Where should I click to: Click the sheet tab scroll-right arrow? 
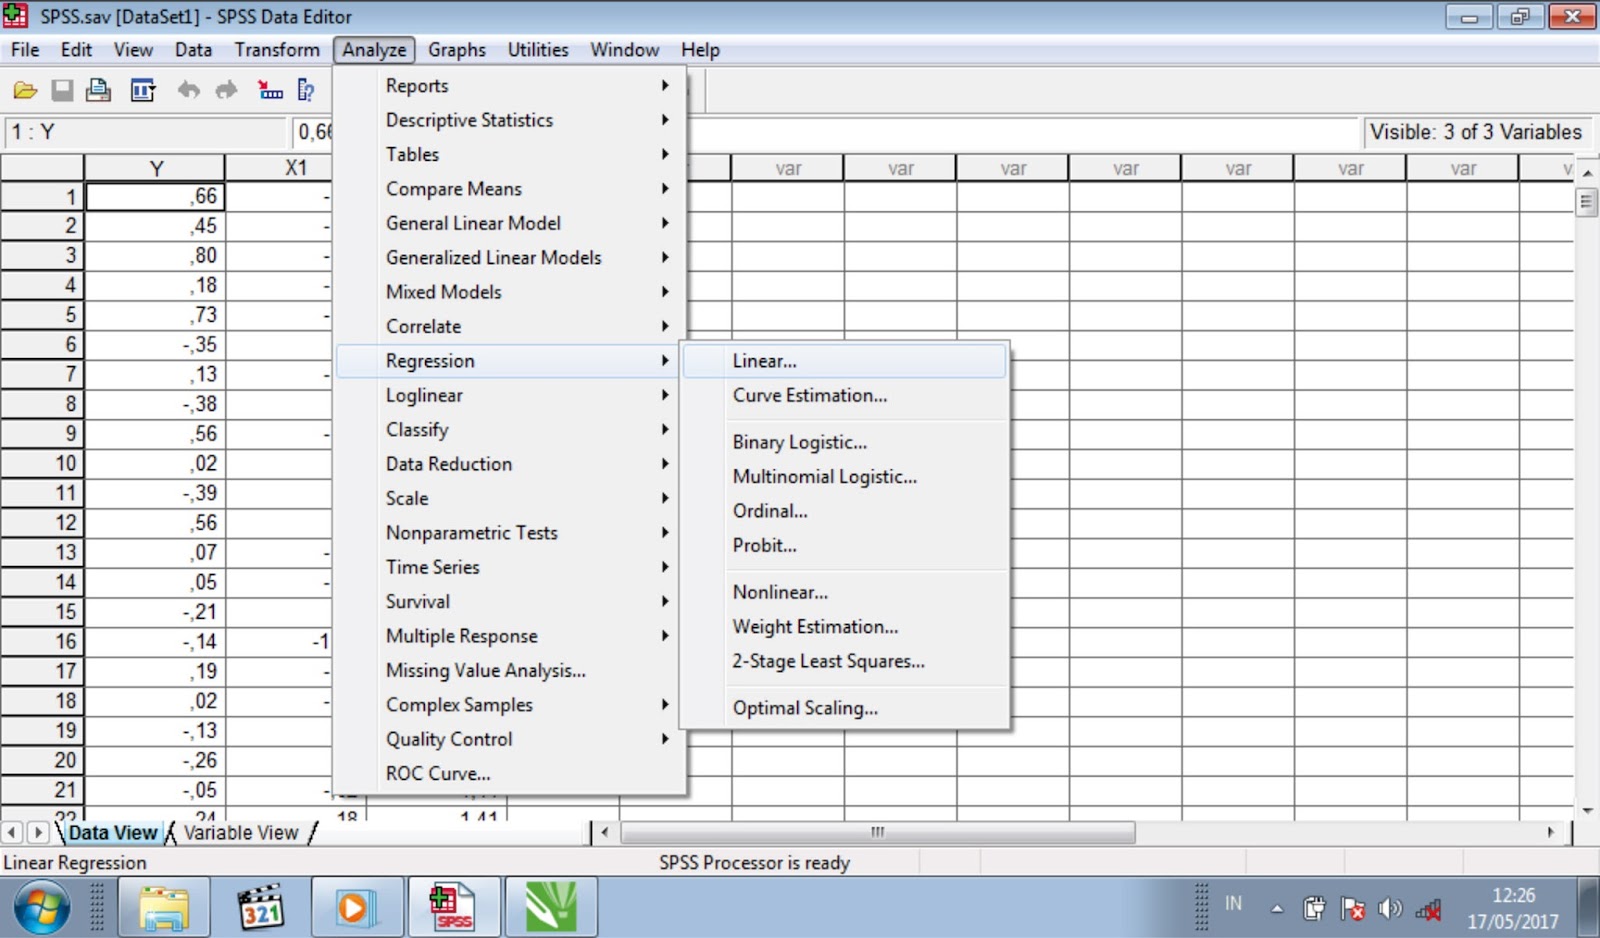(37, 832)
